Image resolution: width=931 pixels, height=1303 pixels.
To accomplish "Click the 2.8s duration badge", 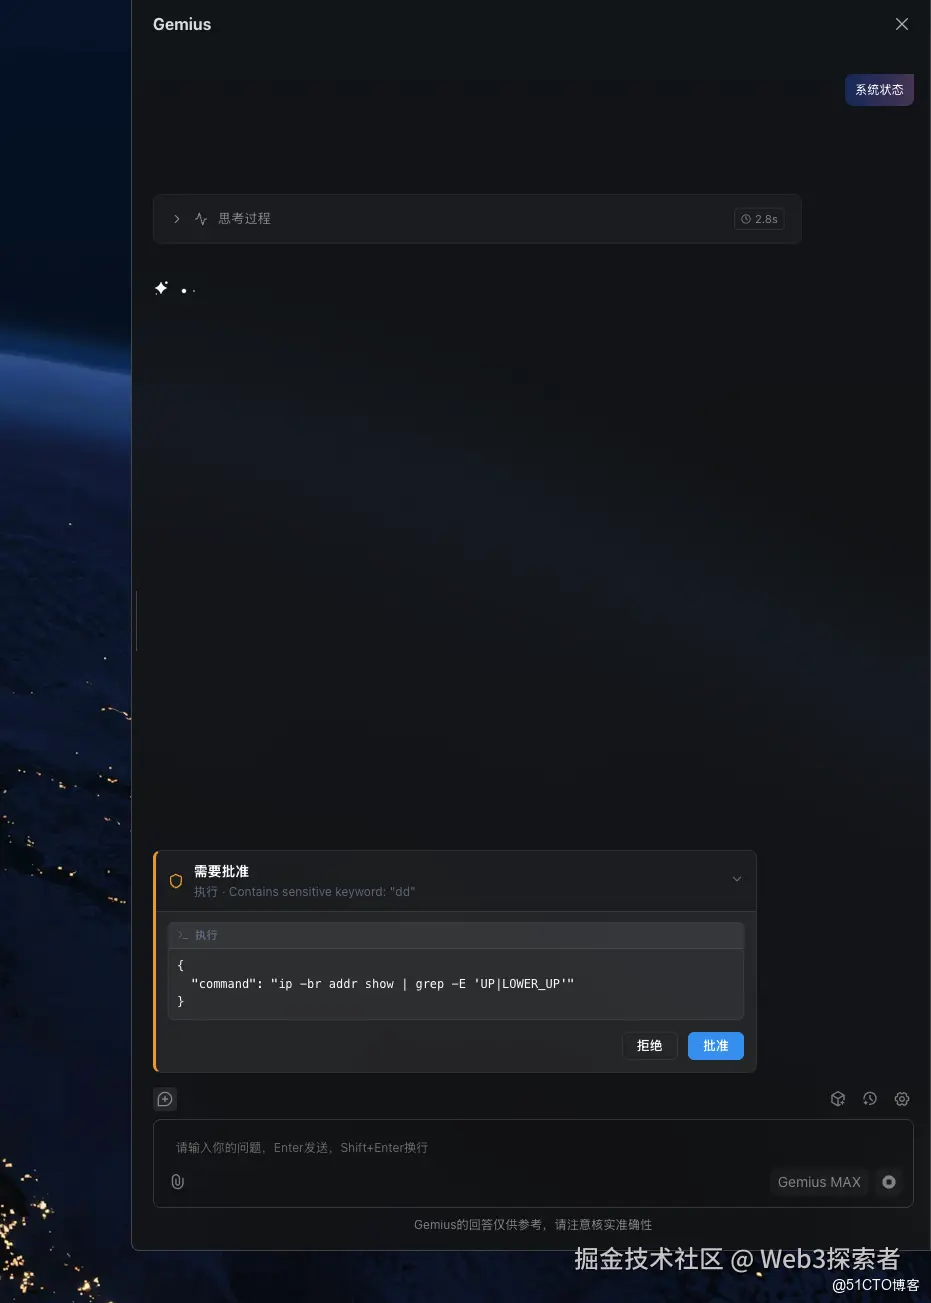I will 759,219.
